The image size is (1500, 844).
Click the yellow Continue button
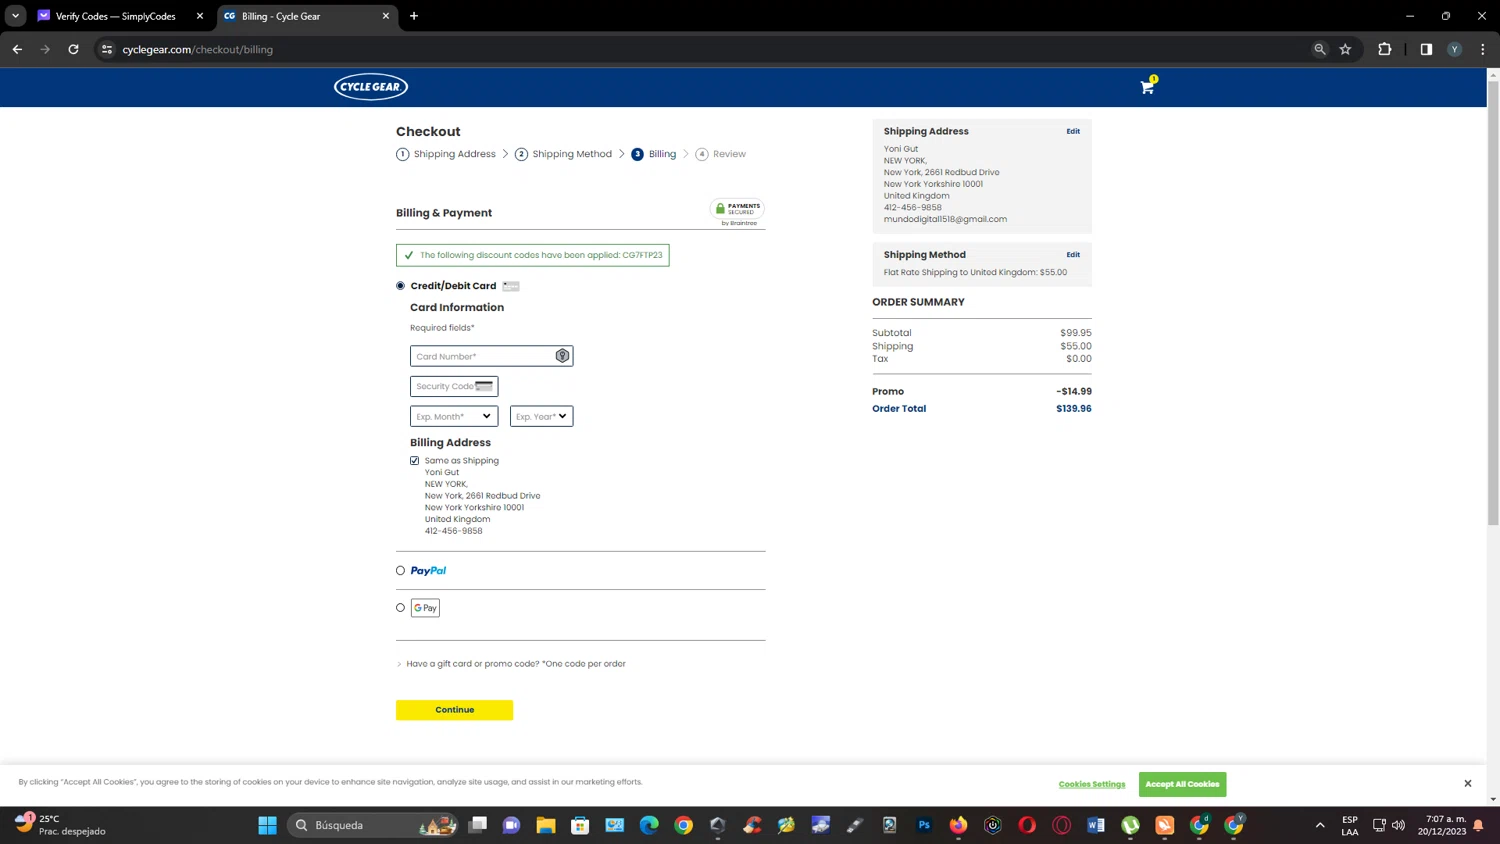click(455, 710)
